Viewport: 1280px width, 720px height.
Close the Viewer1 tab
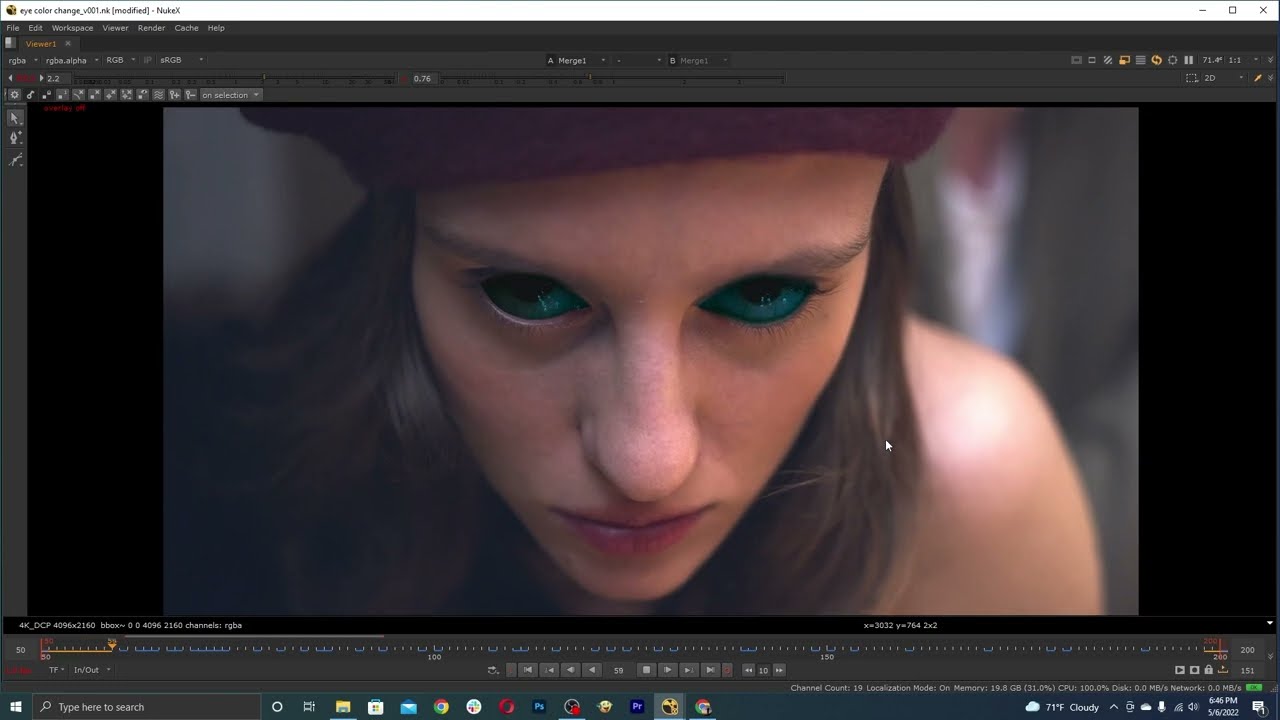tap(68, 44)
